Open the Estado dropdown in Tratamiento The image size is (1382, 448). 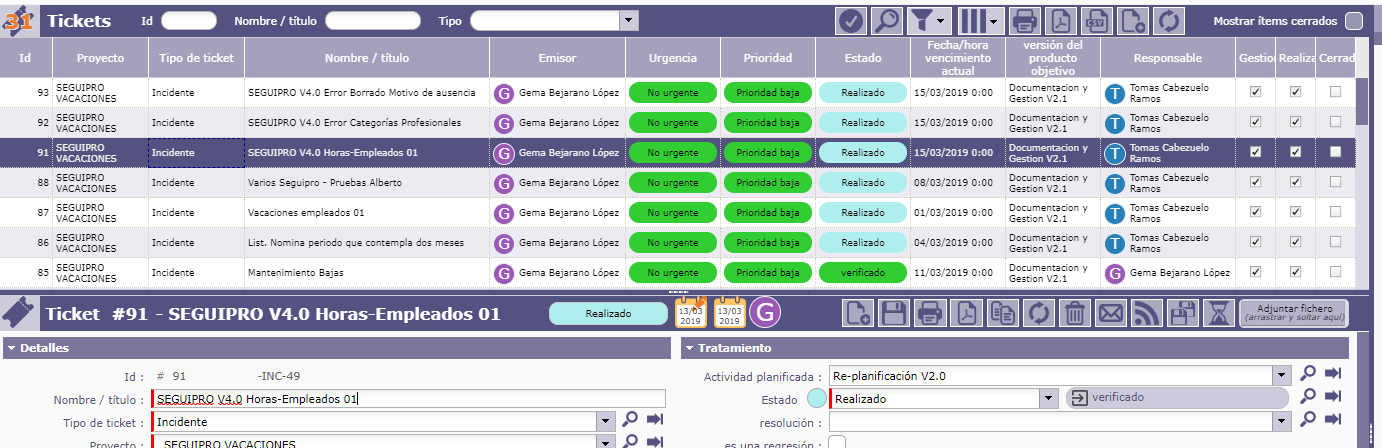[1048, 398]
